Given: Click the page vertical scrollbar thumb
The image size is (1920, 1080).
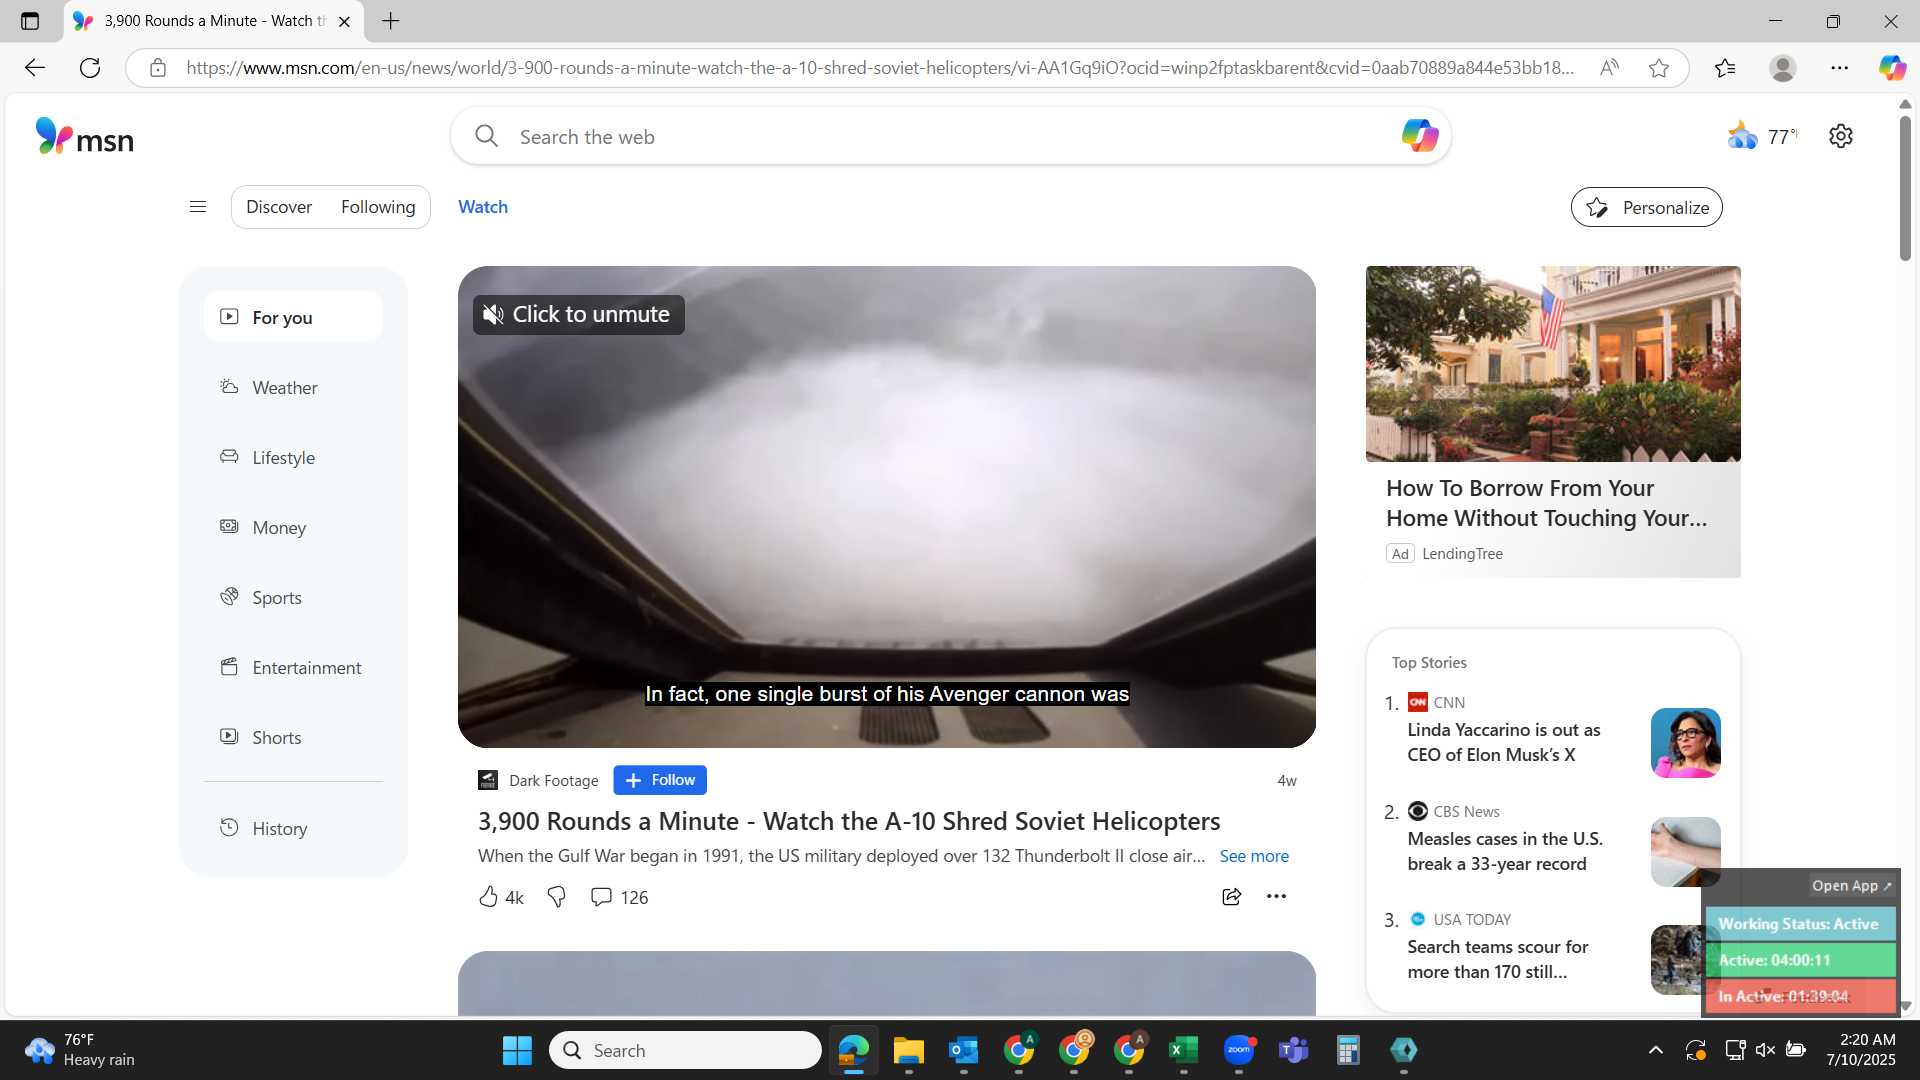Looking at the screenshot, I should pyautogui.click(x=1905, y=187).
